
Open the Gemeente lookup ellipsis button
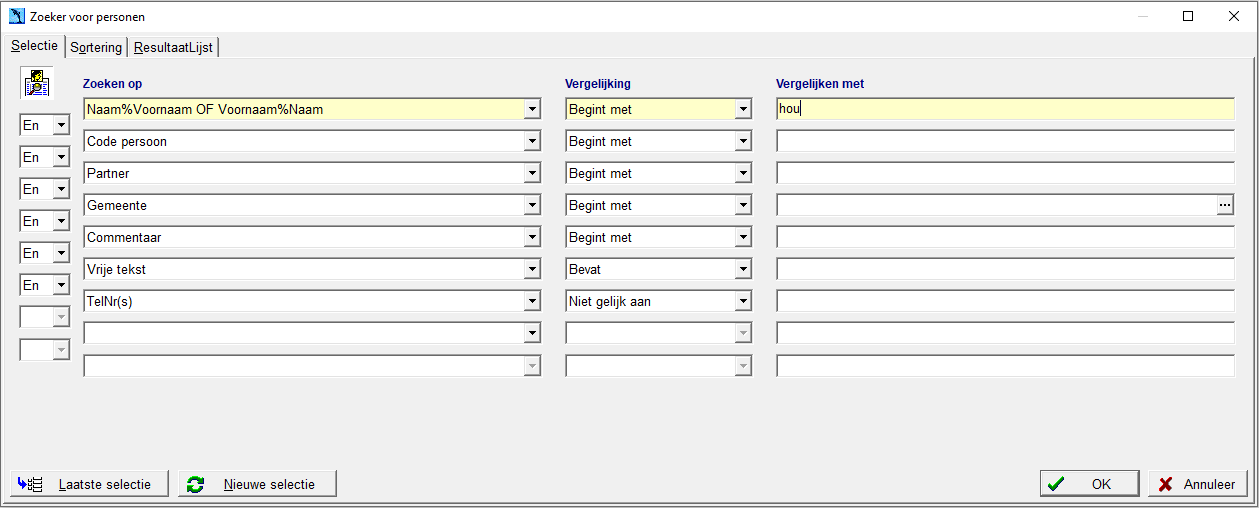tap(1225, 205)
